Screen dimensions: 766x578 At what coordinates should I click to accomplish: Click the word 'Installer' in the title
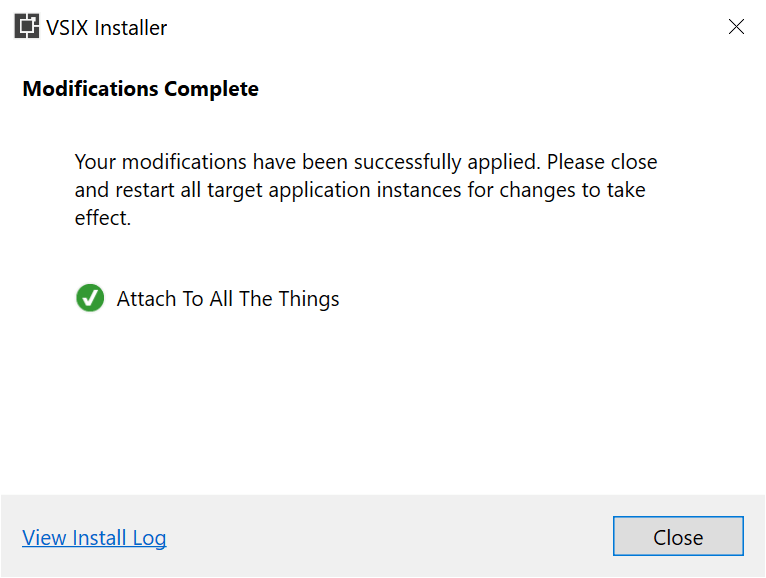pyautogui.click(x=130, y=28)
